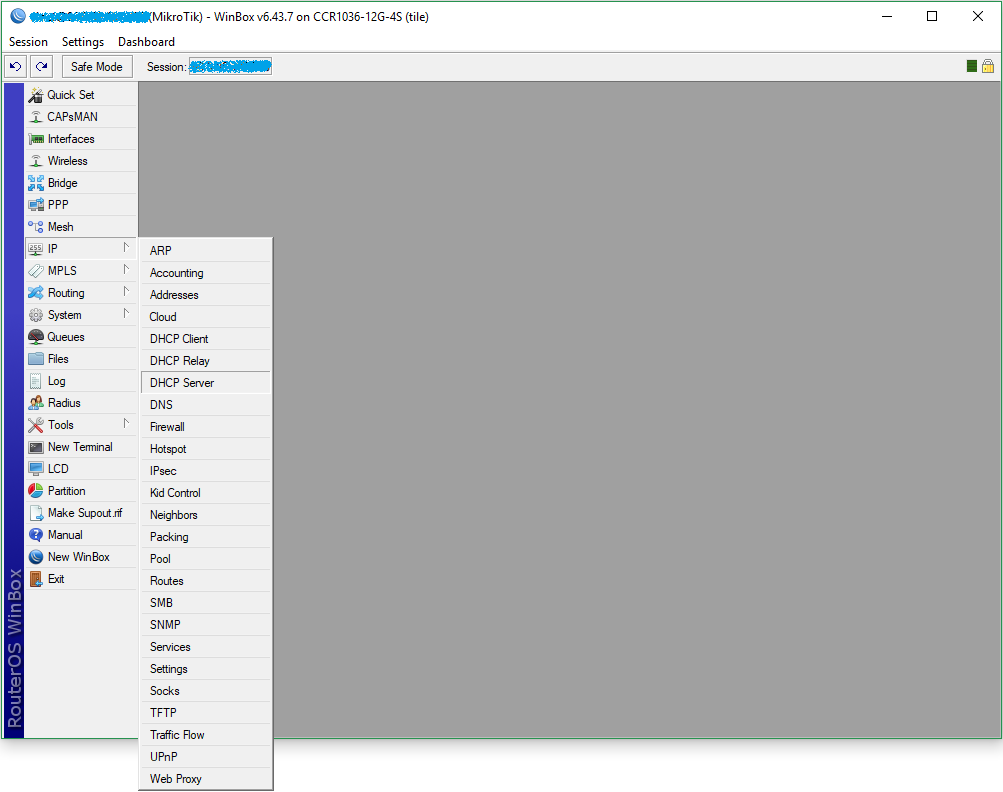Open the Dashboard menu
This screenshot has height=792, width=1003.
[x=146, y=42]
